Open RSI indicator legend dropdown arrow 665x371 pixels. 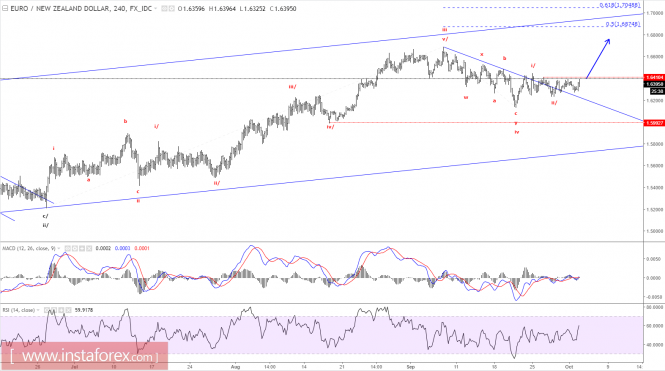point(38,310)
